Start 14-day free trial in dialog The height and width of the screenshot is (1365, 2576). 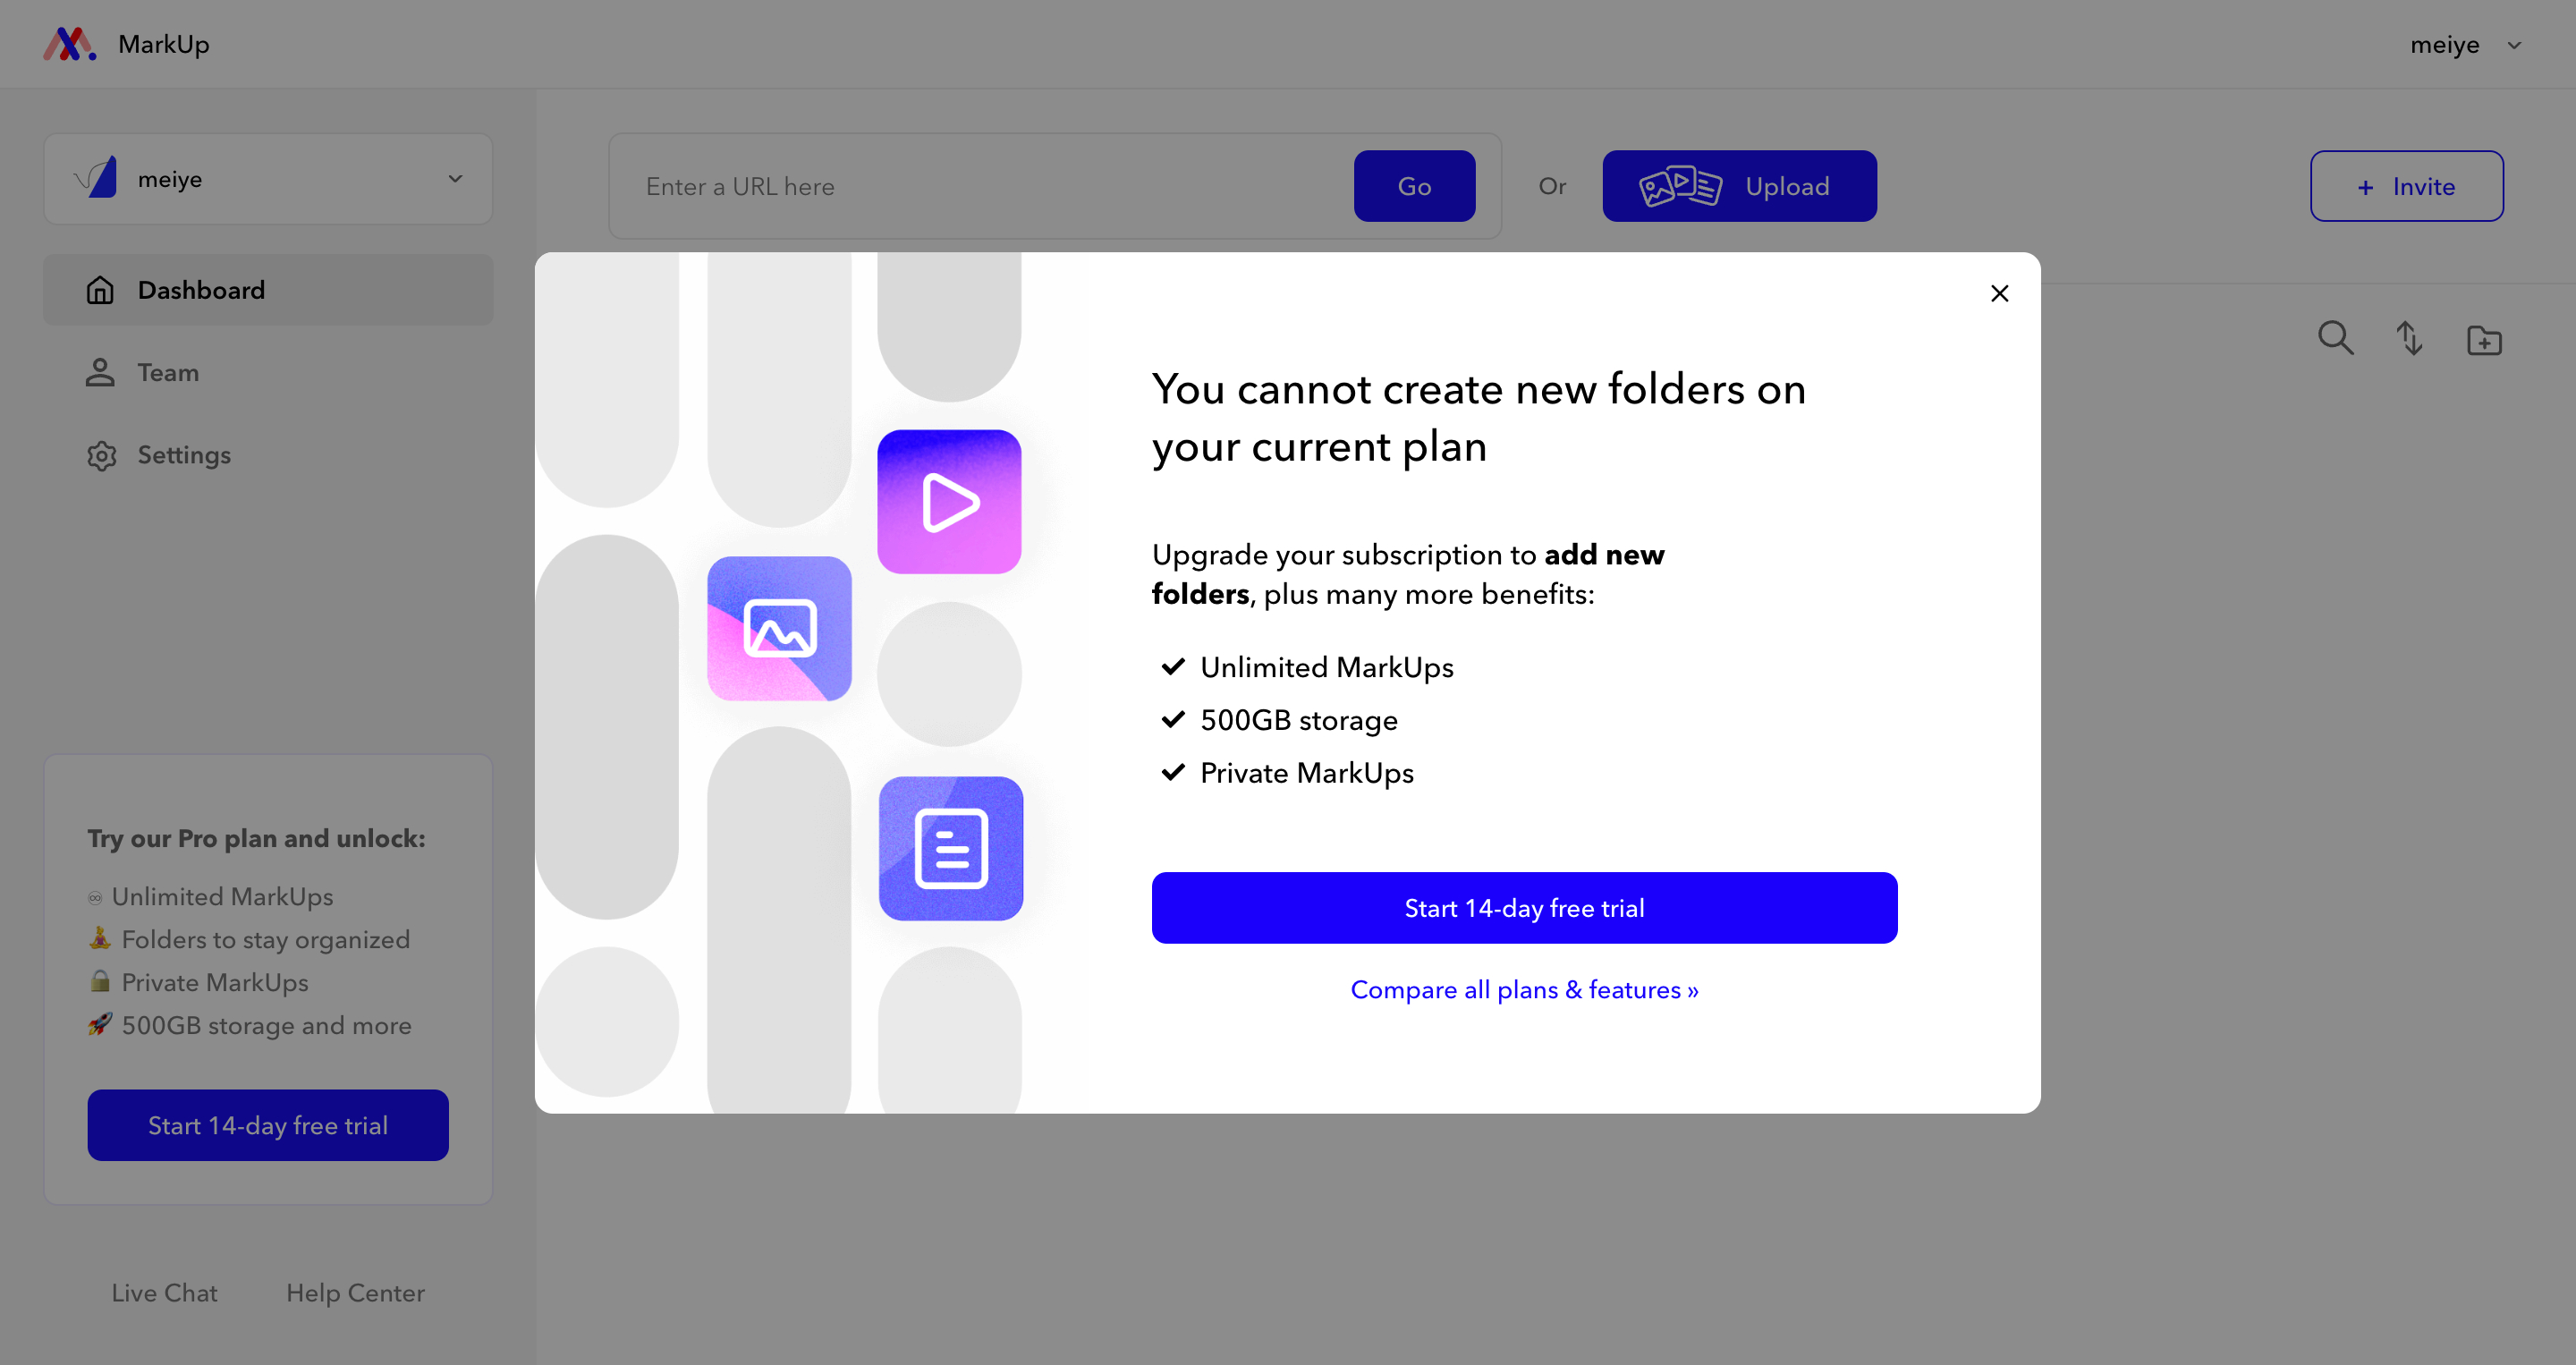tap(1524, 908)
